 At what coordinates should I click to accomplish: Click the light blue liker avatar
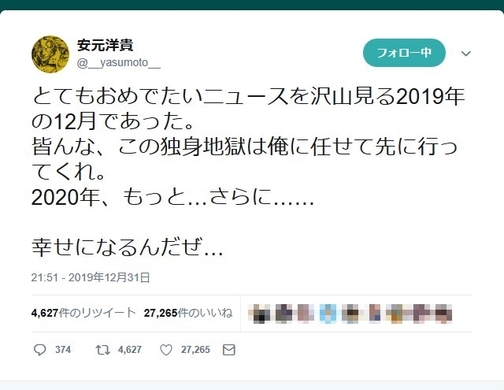(328, 314)
